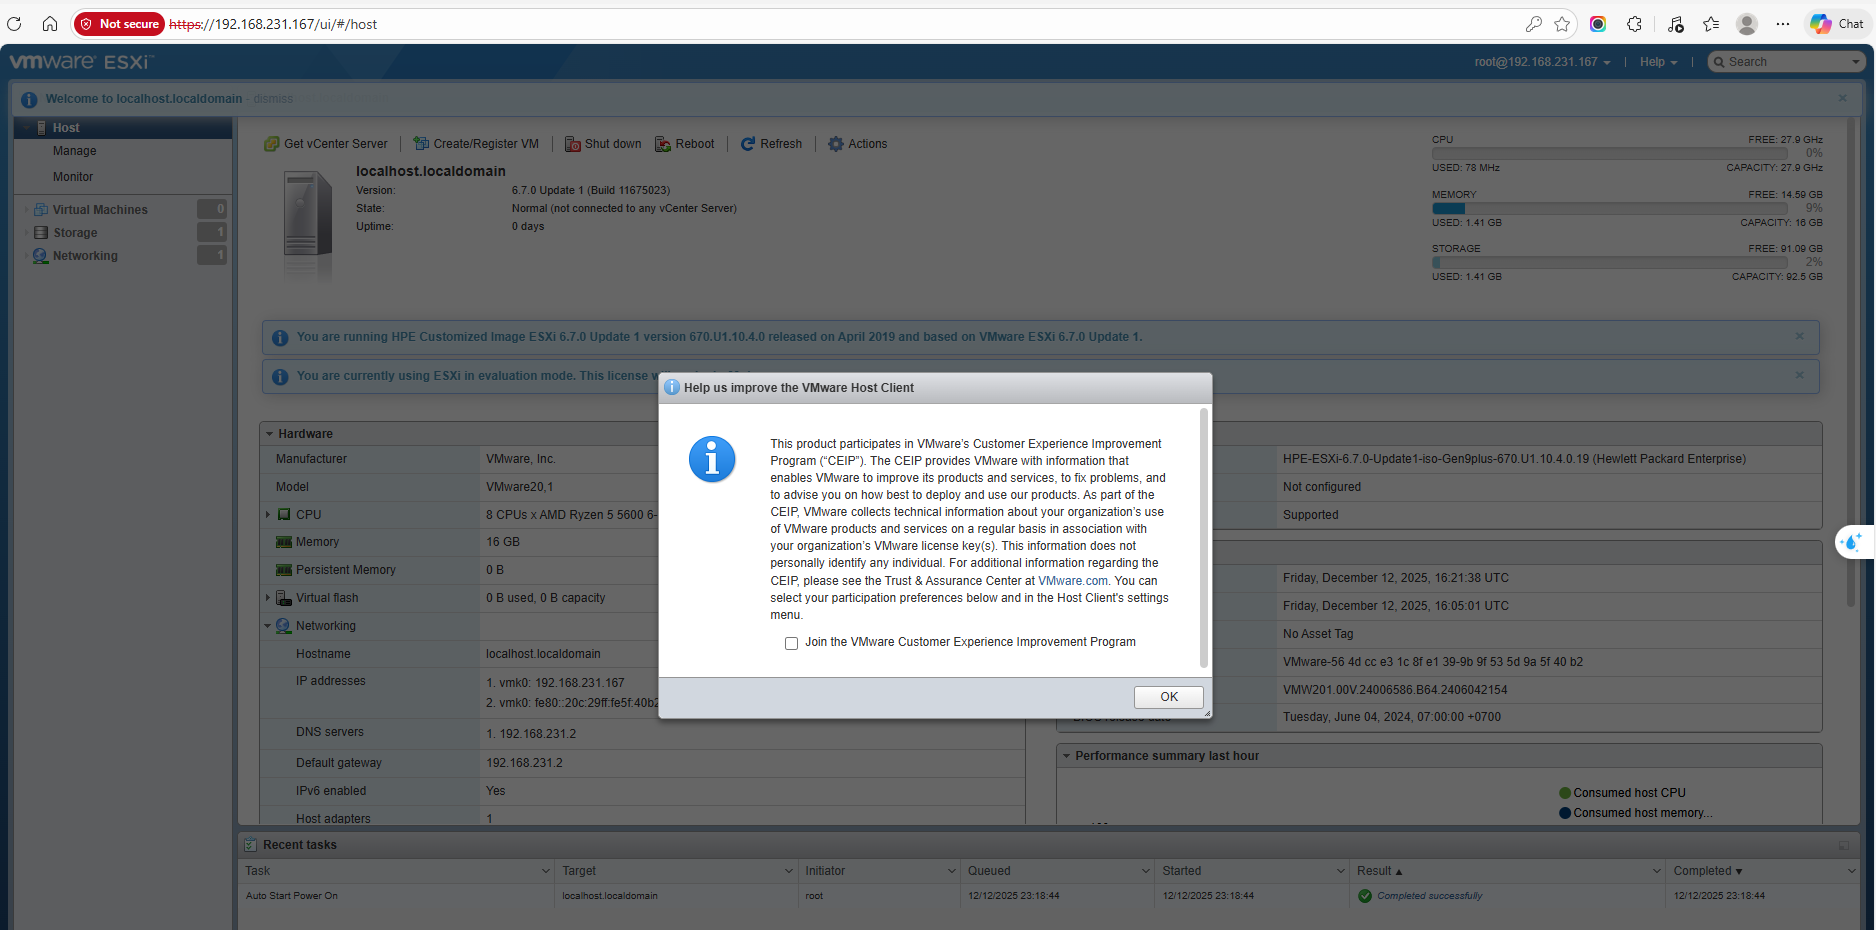The height and width of the screenshot is (930, 1876).
Task: Select the Storage icon in navigator
Action: (x=41, y=233)
